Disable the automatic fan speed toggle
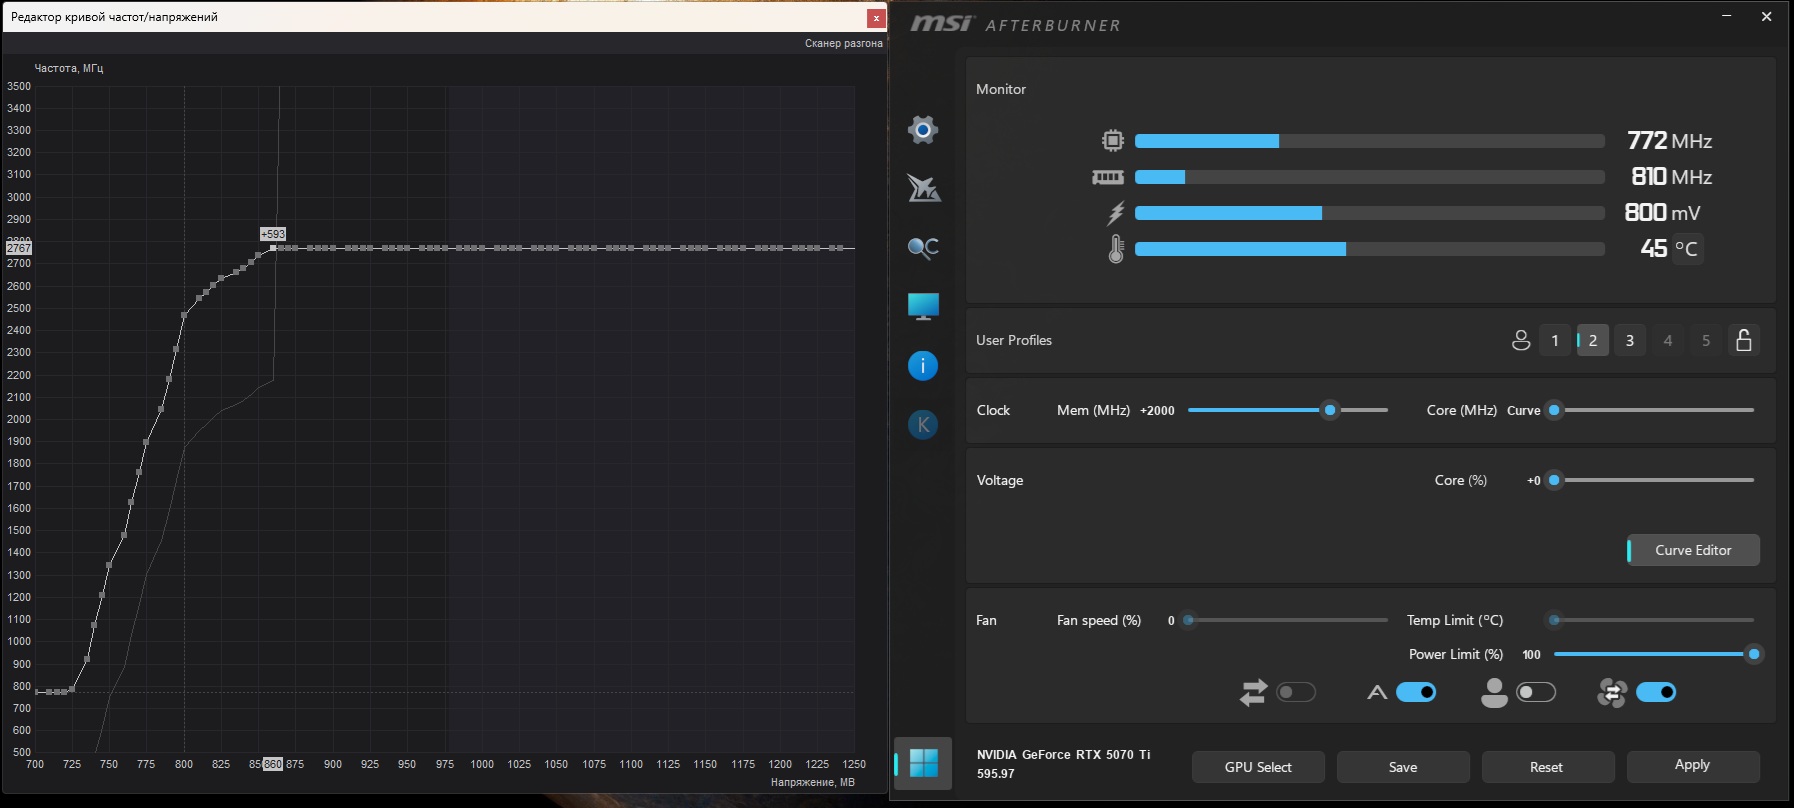The image size is (1794, 808). point(1416,692)
